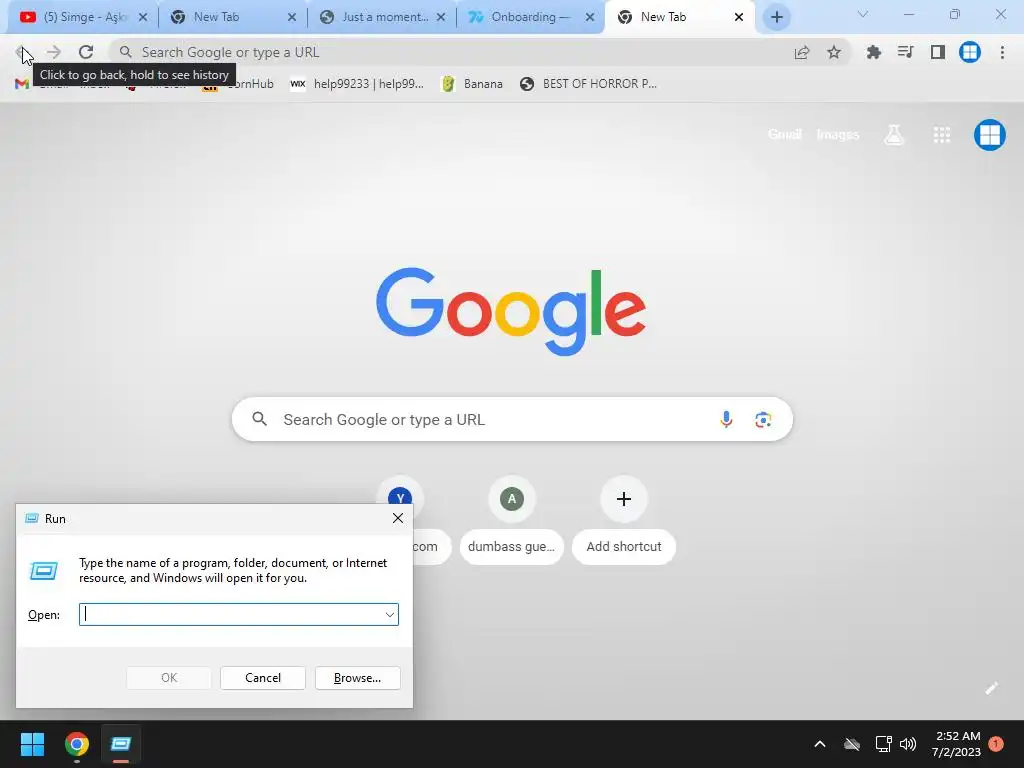Viewport: 1024px width, 768px height.
Task: Open BEST OF HORROR P... bookmark
Action: click(588, 84)
